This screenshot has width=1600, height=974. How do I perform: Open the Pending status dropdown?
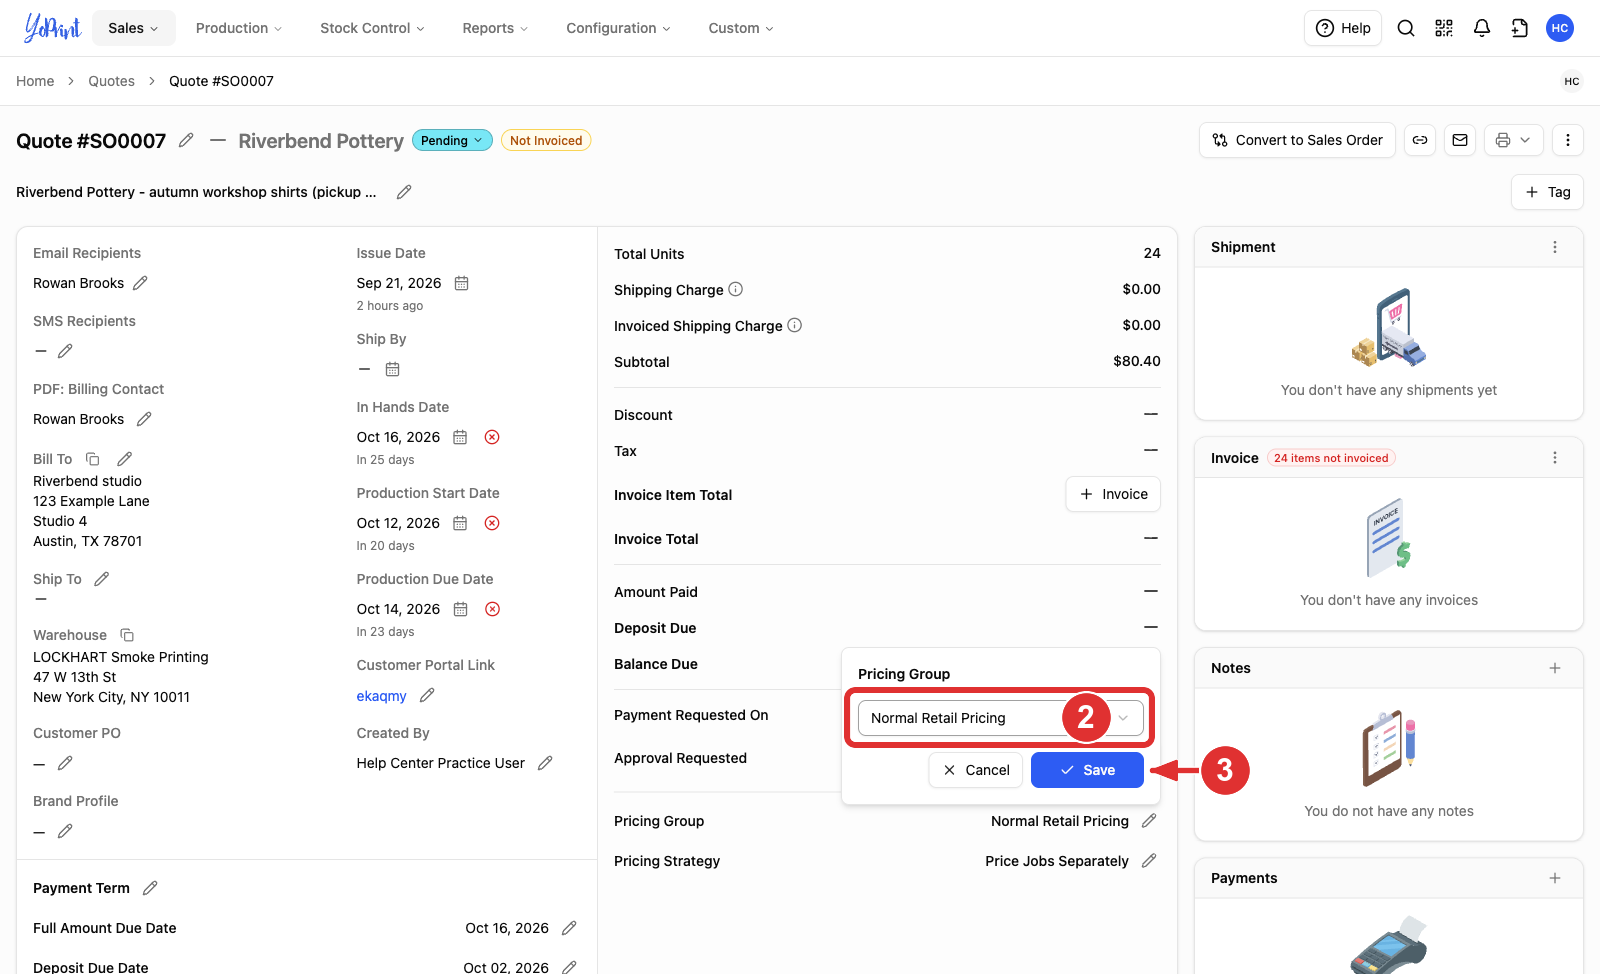(452, 141)
